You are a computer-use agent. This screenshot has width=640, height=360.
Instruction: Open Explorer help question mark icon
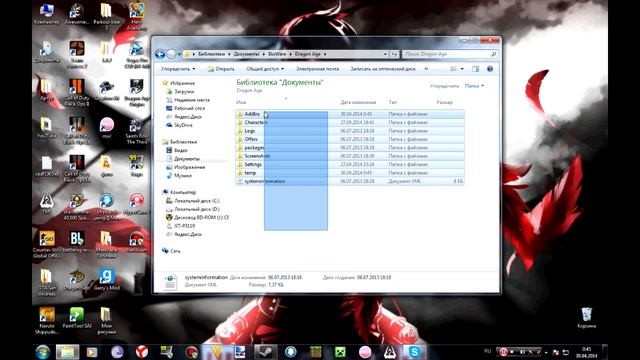pyautogui.click(x=490, y=69)
